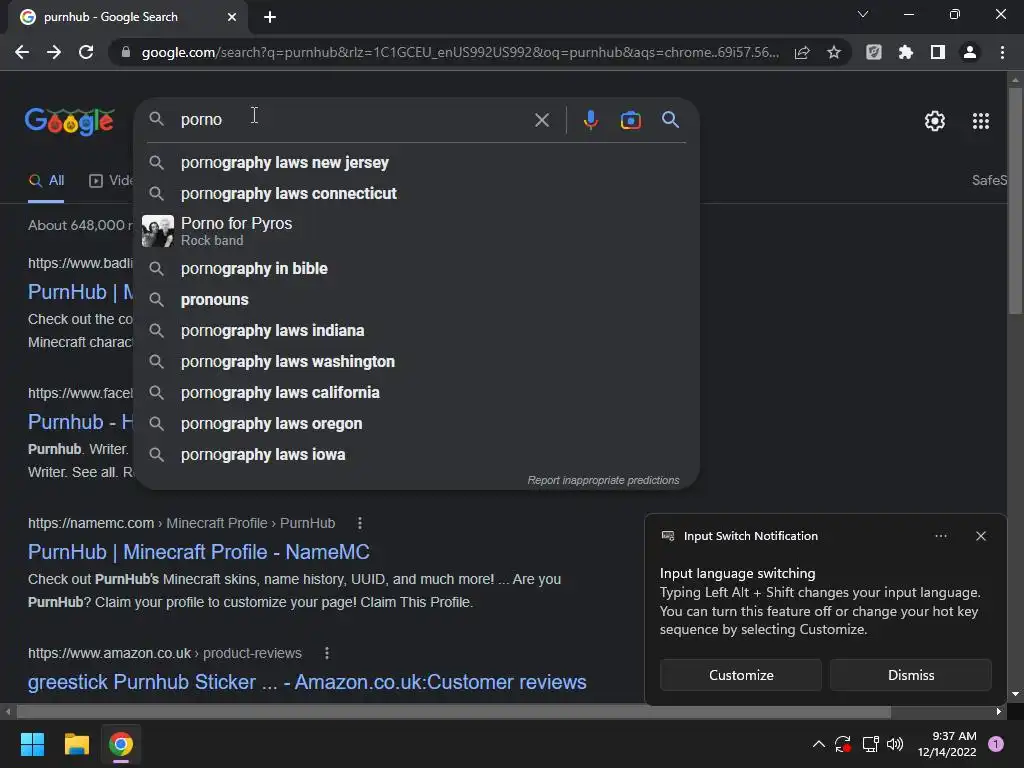Open Google quick settings gear
This screenshot has width=1024, height=768.
pyautogui.click(x=935, y=121)
